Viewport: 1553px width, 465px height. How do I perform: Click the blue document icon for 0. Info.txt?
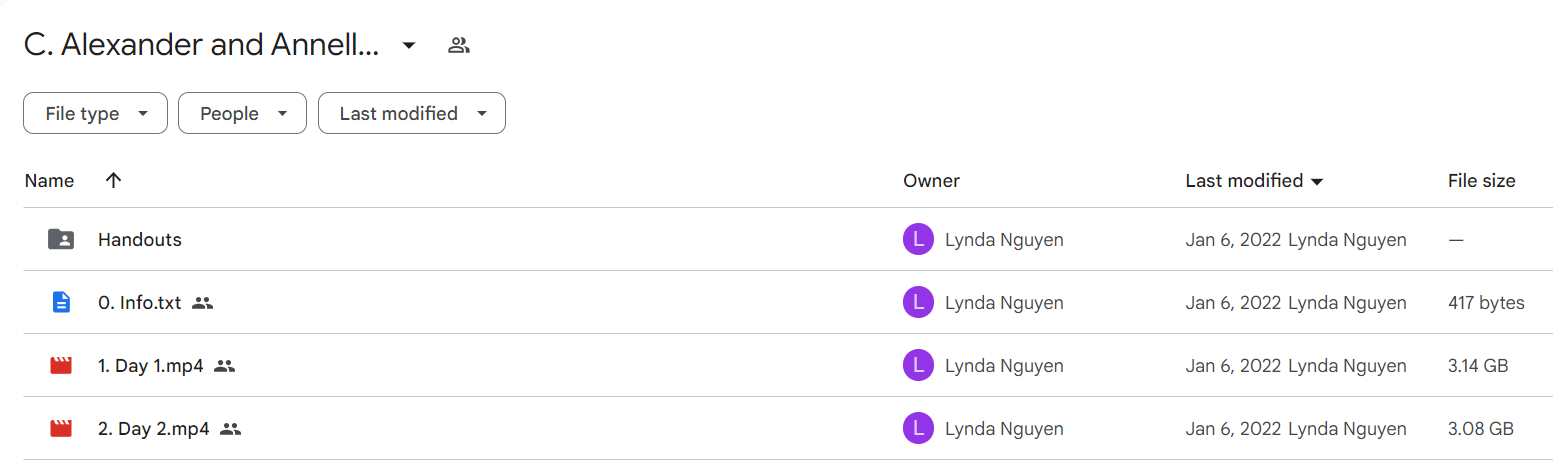(61, 302)
